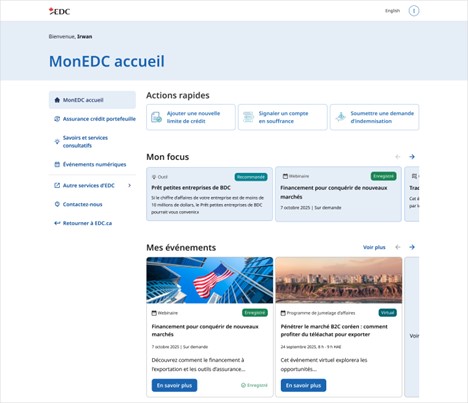Click Enregistré badge in Mon focus card
Image resolution: width=468 pixels, height=403 pixels.
tap(384, 176)
